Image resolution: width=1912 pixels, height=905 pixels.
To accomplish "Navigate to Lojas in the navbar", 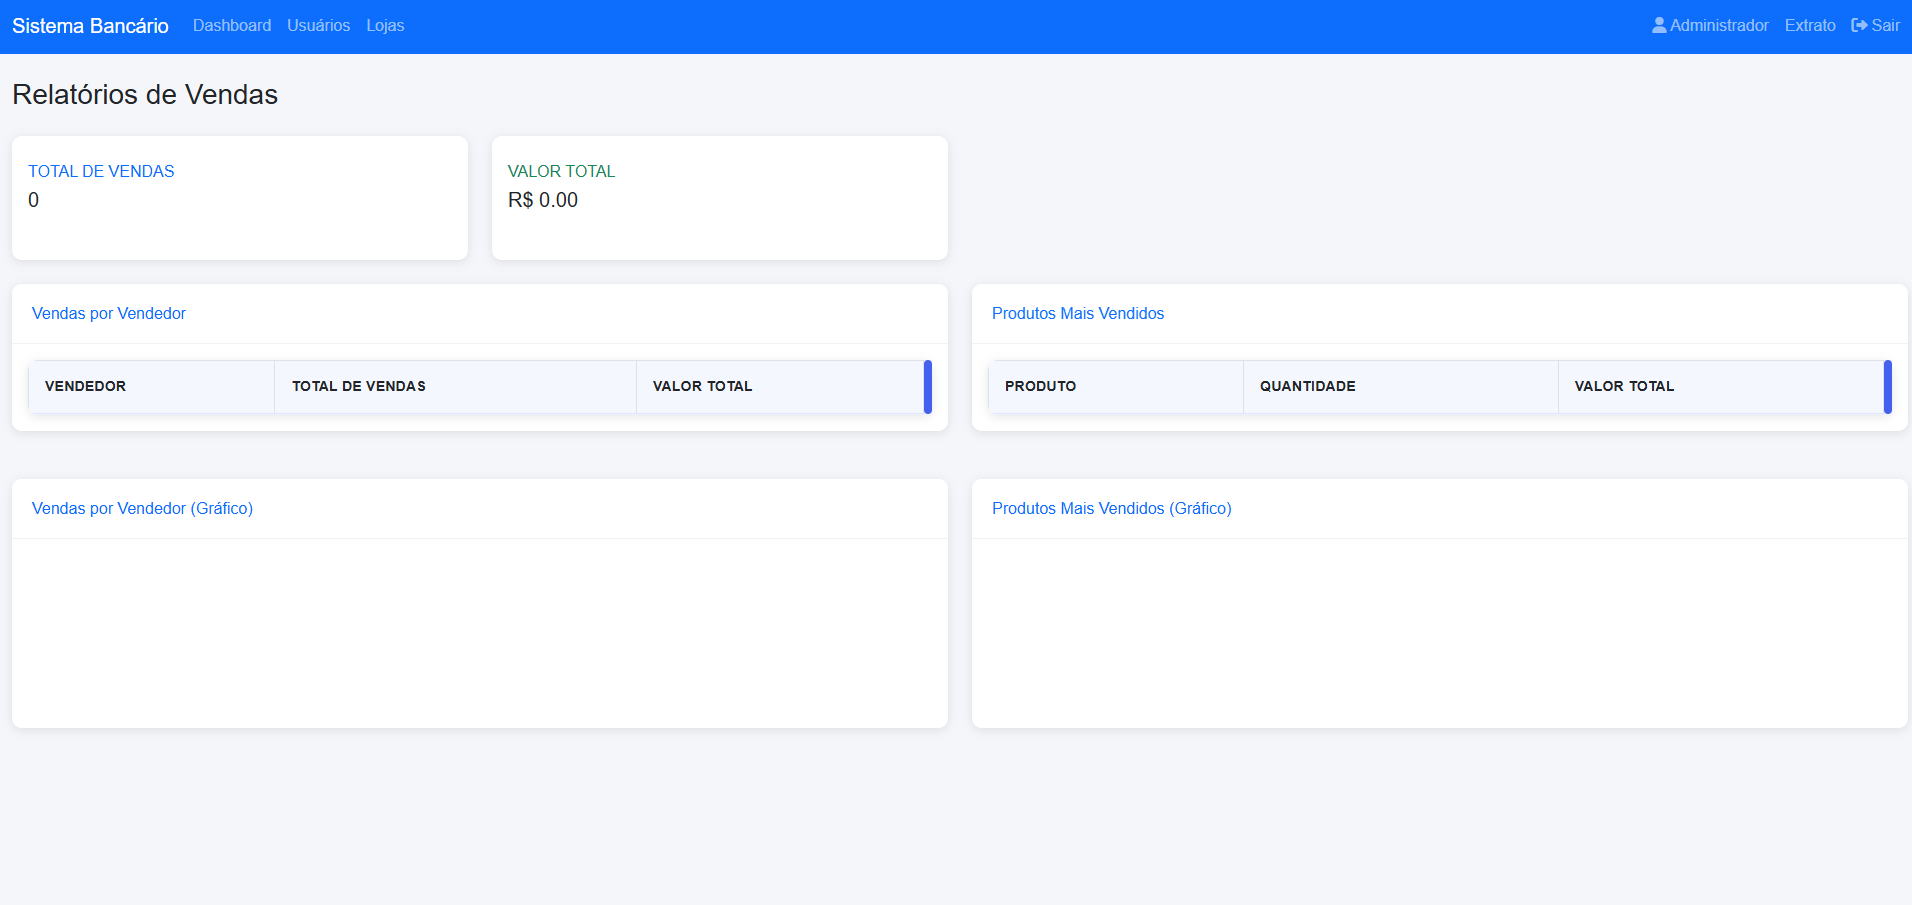I will pyautogui.click(x=385, y=25).
